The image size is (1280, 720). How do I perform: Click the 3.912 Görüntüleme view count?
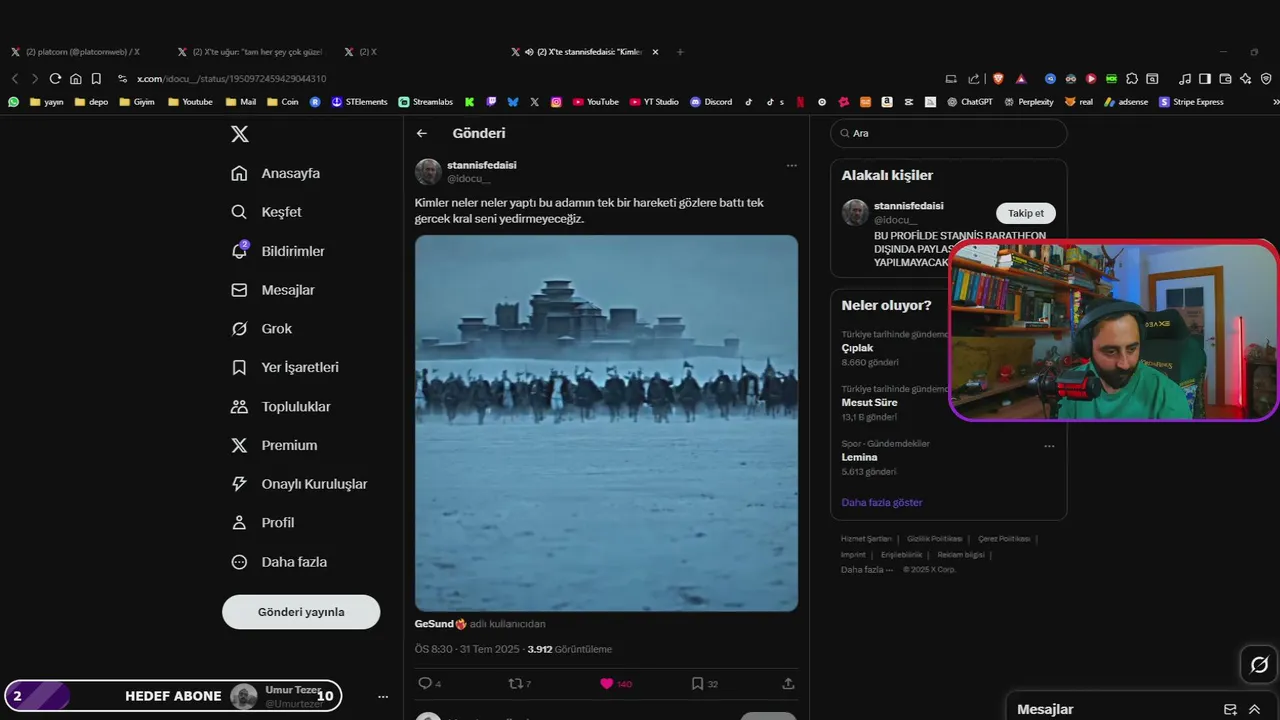(569, 650)
